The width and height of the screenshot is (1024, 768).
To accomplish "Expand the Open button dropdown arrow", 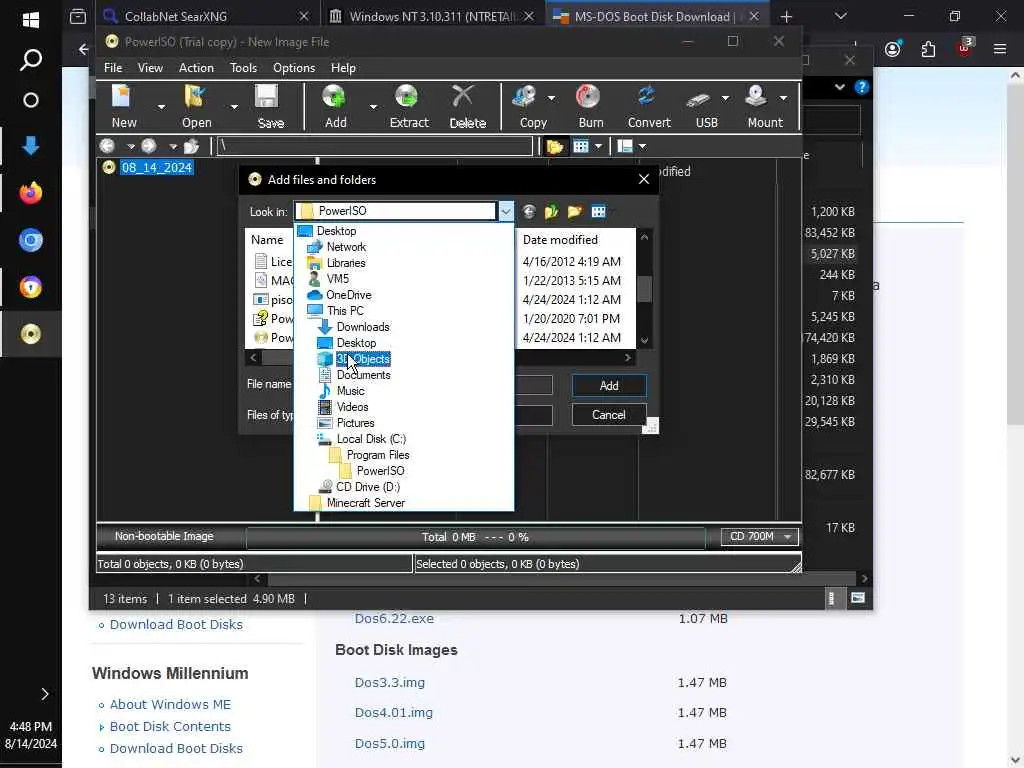I will tap(234, 106).
